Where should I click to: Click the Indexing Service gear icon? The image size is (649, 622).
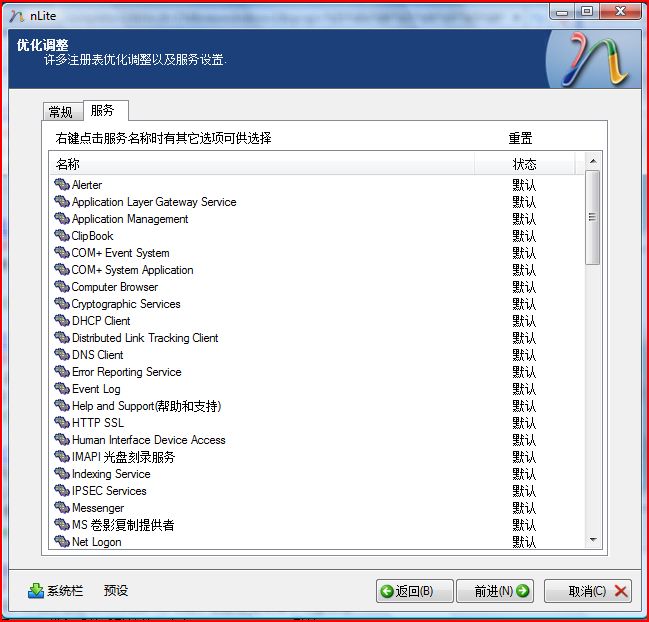pyautogui.click(x=62, y=473)
